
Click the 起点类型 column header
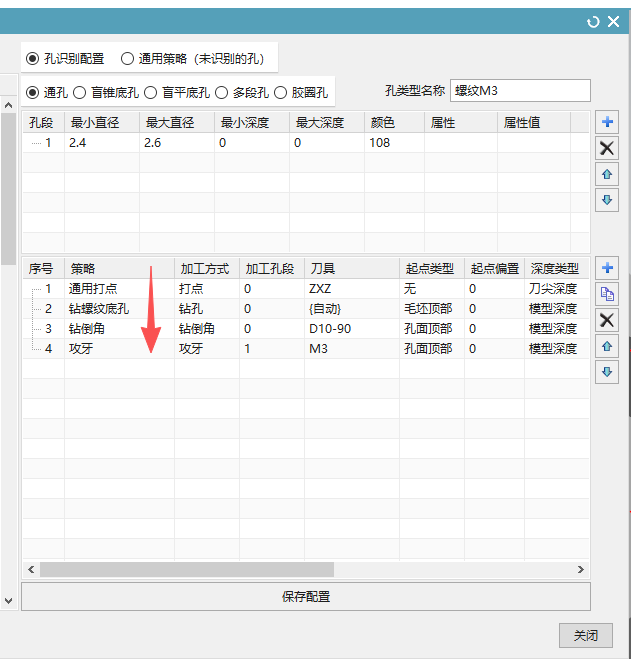click(x=432, y=269)
